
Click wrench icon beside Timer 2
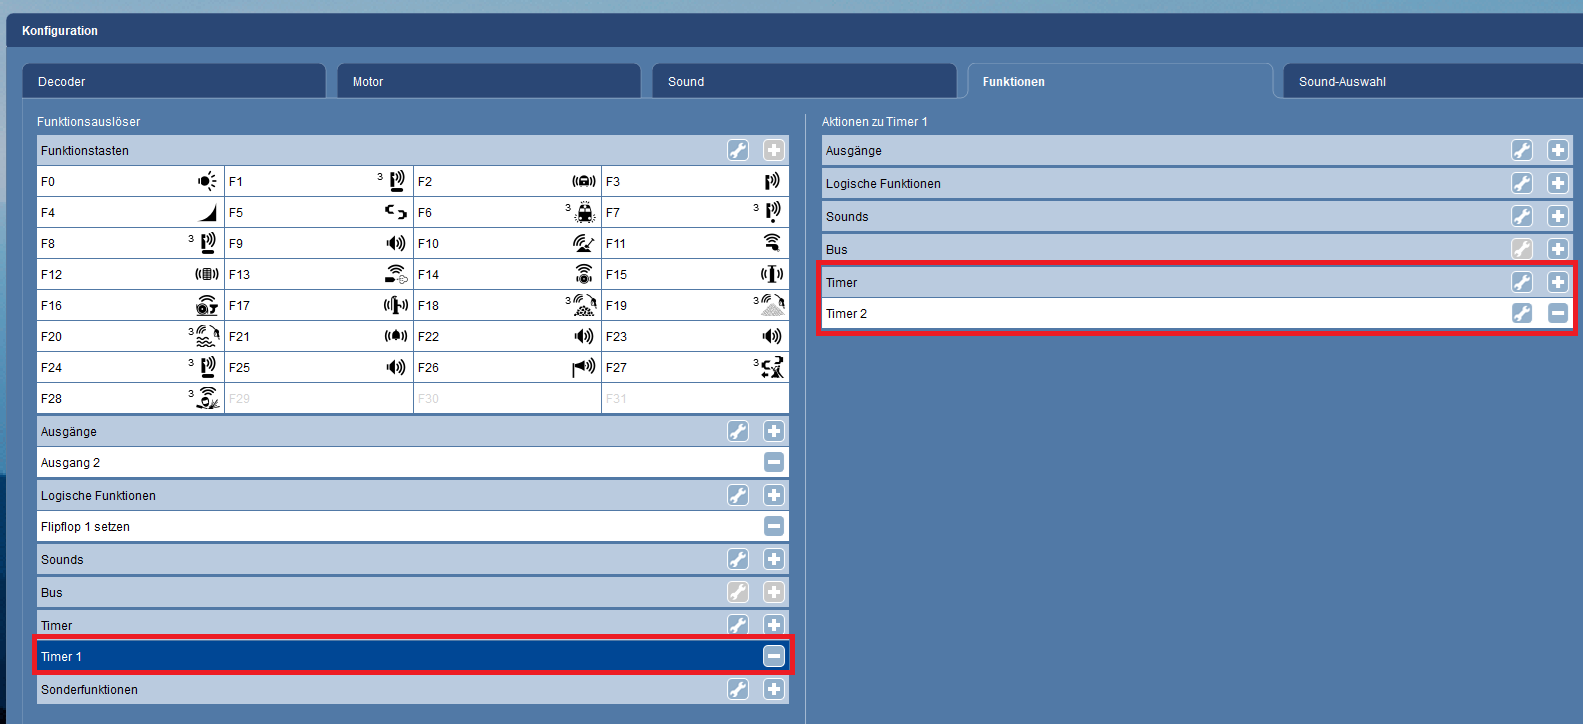[x=1522, y=313]
